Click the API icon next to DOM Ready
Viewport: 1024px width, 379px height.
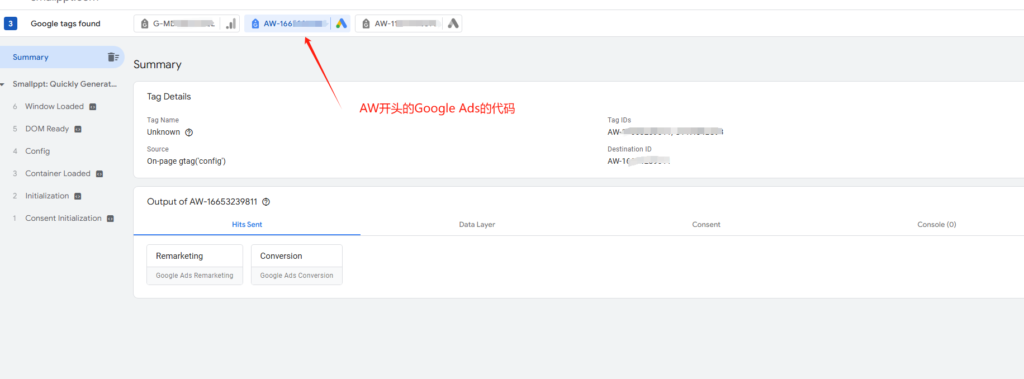(x=78, y=129)
